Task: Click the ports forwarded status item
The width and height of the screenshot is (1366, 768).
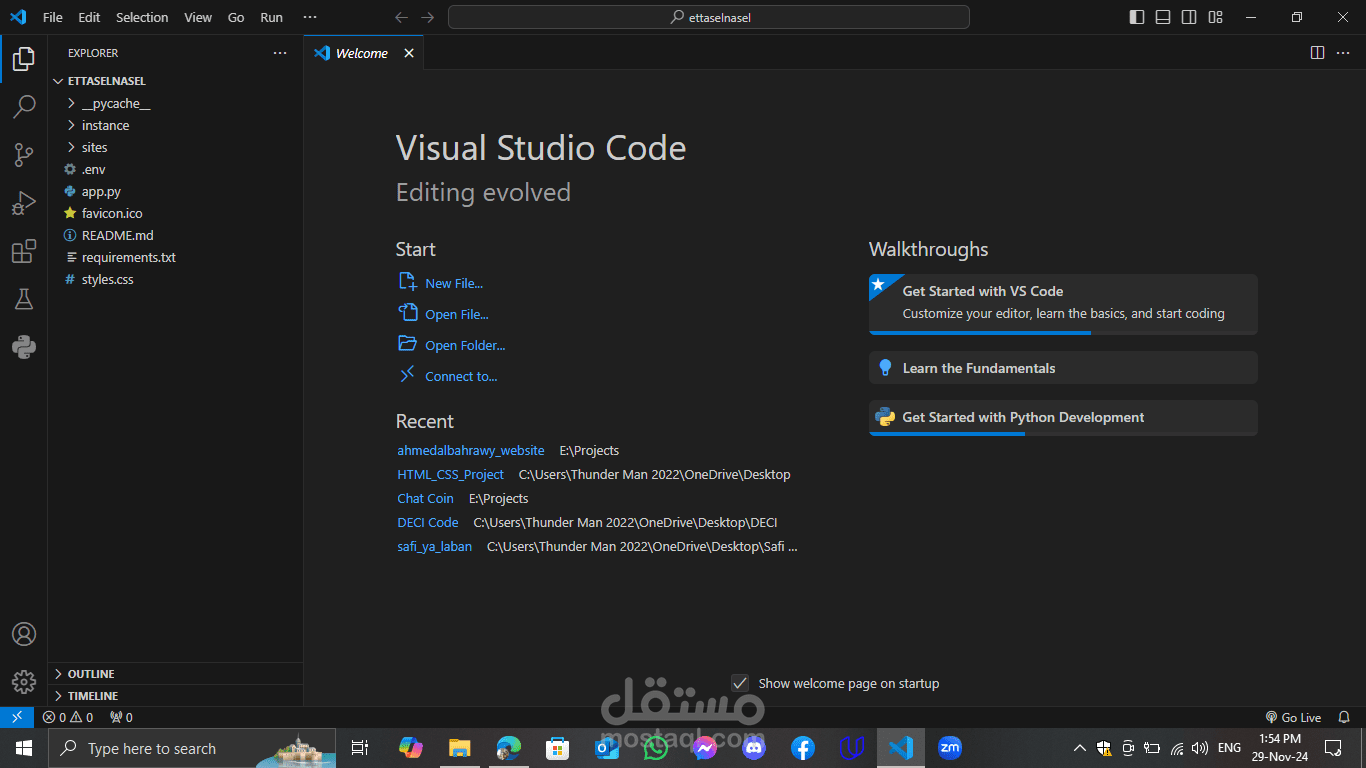Action: (x=121, y=717)
